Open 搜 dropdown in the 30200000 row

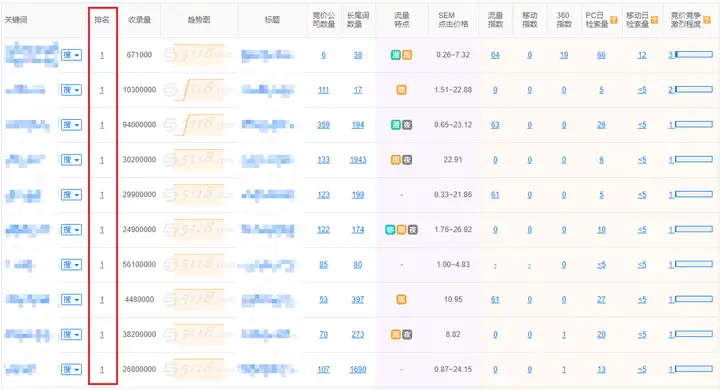point(71,160)
